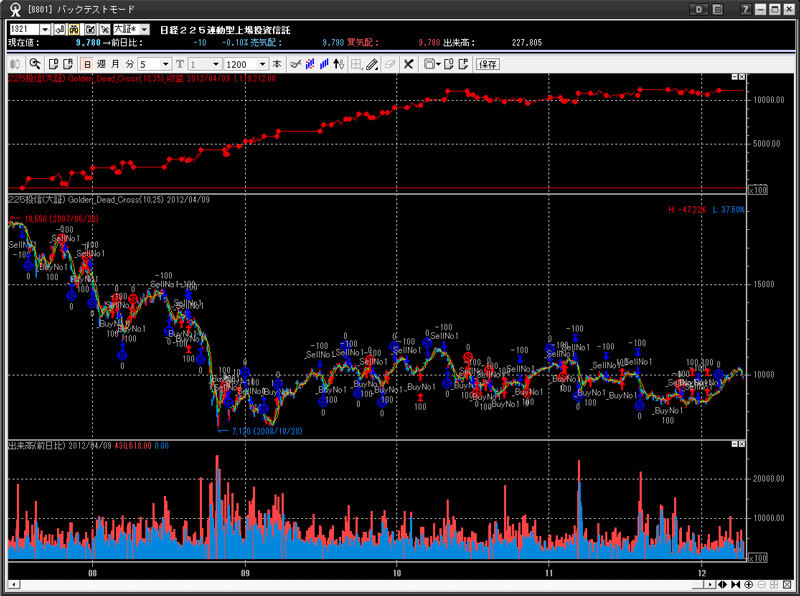Expand the 1200 bar count dropdown
Viewport: 800px width, 596px height.
pyautogui.click(x=263, y=64)
